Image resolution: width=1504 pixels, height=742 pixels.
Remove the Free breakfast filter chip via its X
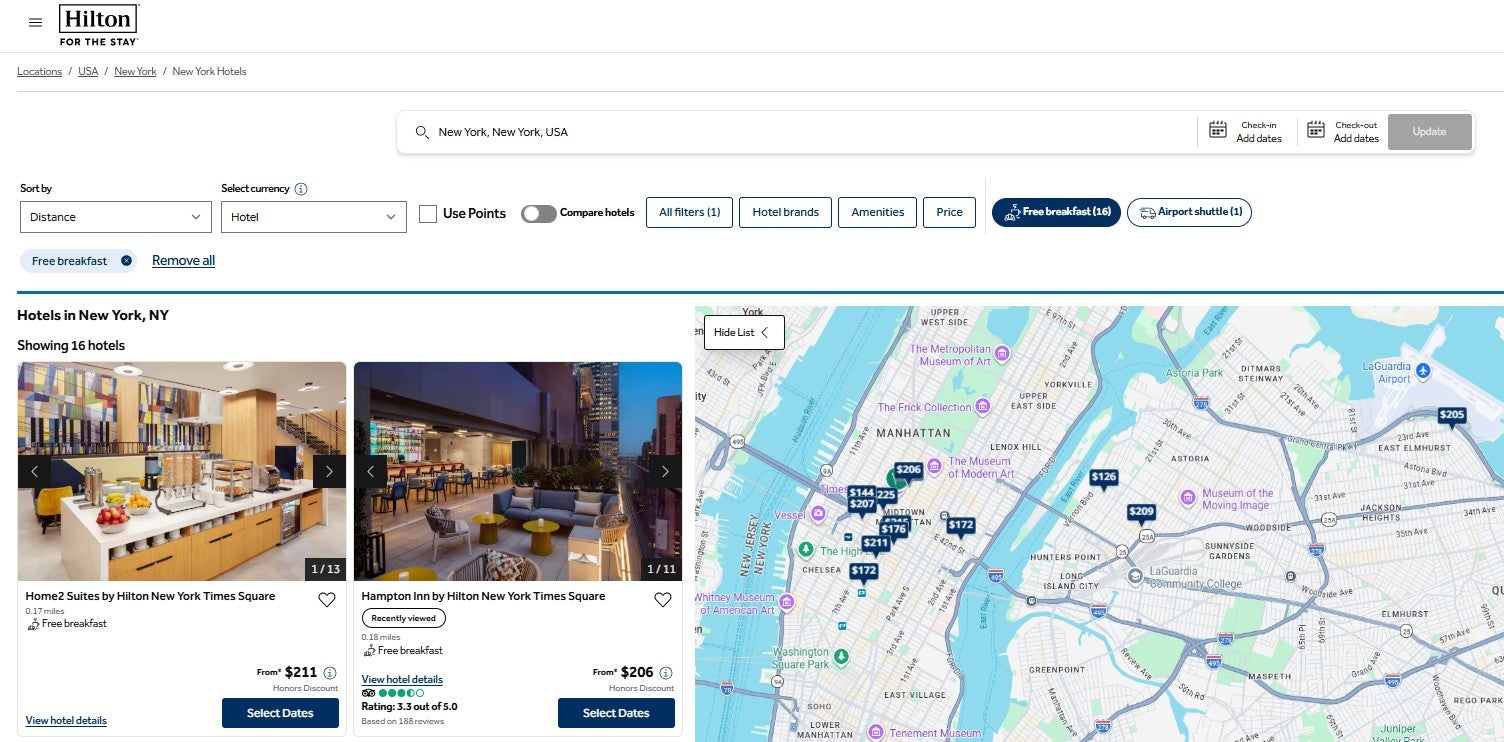point(126,261)
